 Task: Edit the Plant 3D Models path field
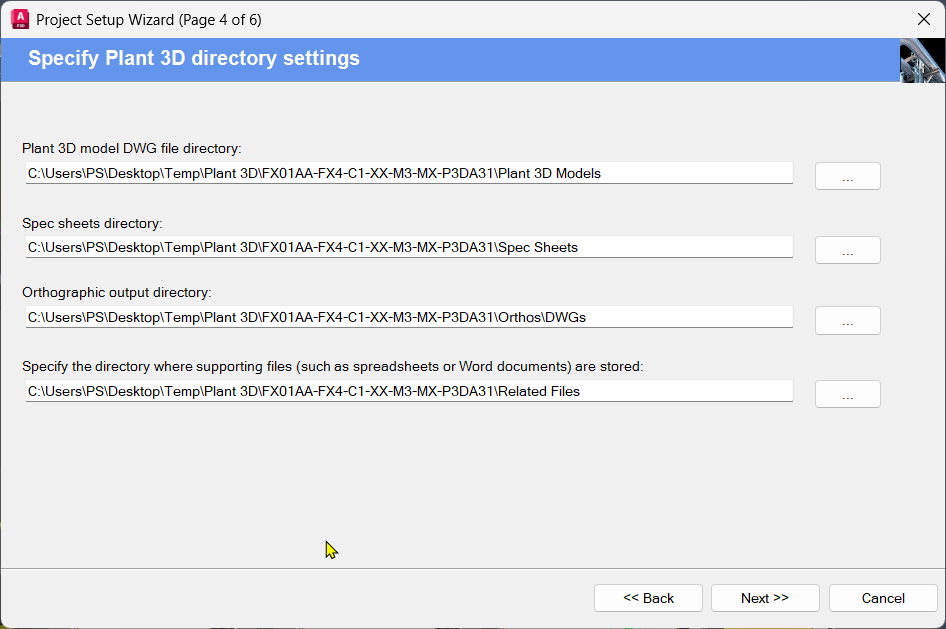(x=409, y=173)
